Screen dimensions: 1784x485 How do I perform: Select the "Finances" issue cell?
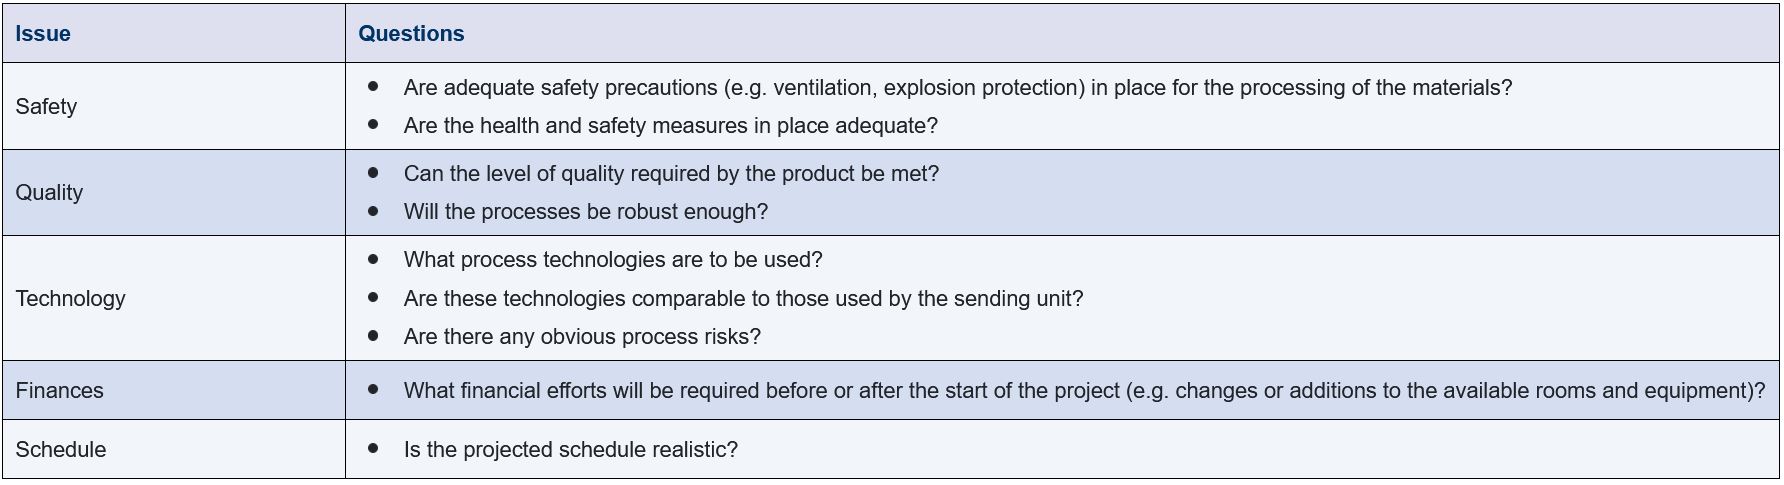tap(59, 391)
